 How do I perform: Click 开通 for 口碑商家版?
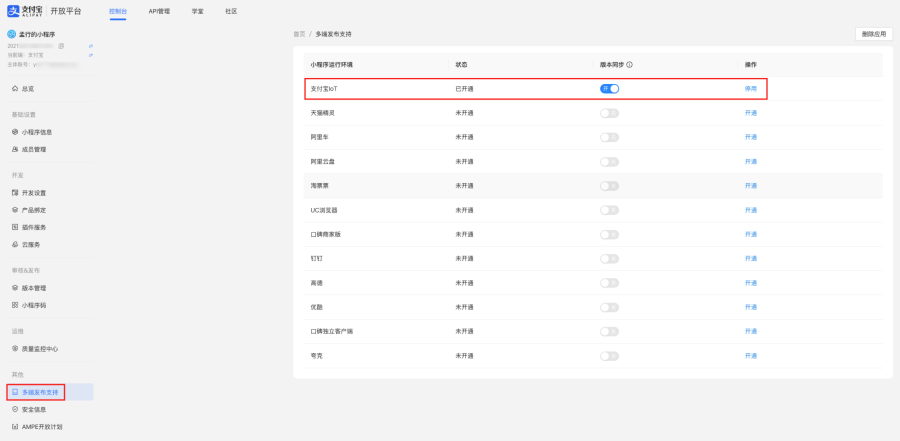click(x=751, y=234)
